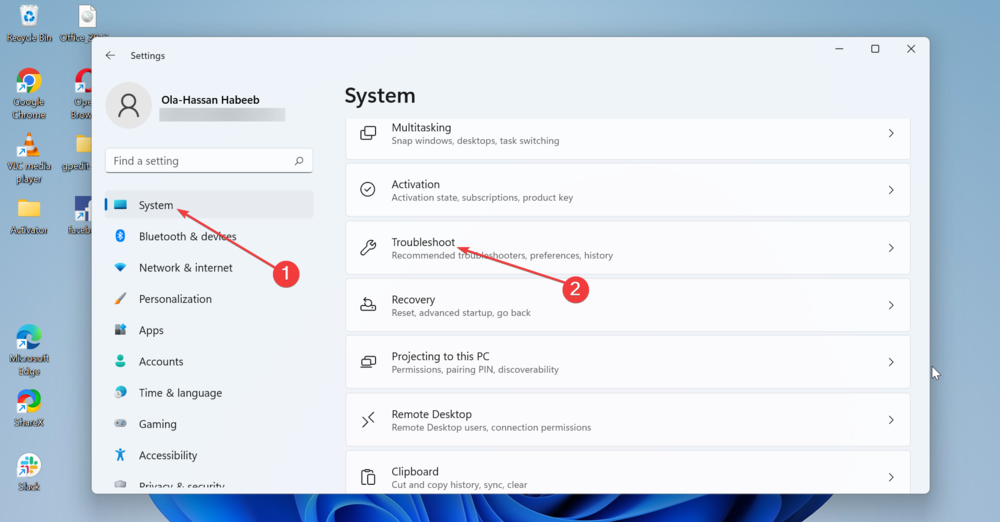Select Bluetooth & devices in sidebar
Image resolution: width=1000 pixels, height=522 pixels.
click(209, 236)
